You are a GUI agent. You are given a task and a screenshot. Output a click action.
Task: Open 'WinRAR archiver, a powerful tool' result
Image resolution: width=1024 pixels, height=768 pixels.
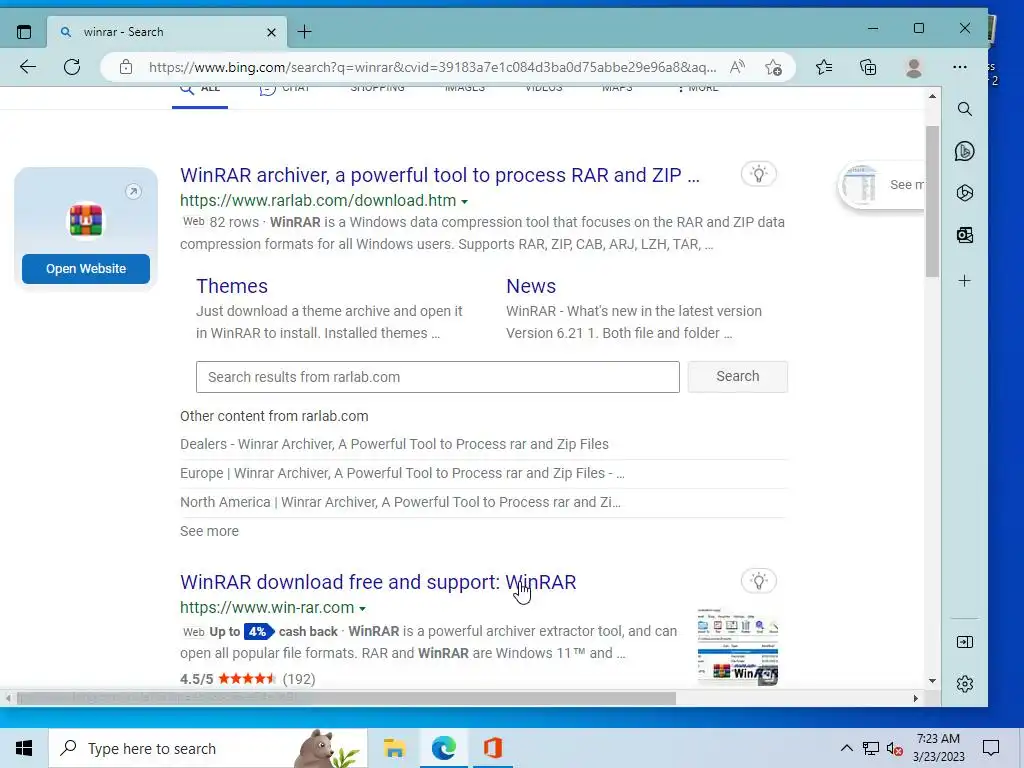[x=440, y=175]
